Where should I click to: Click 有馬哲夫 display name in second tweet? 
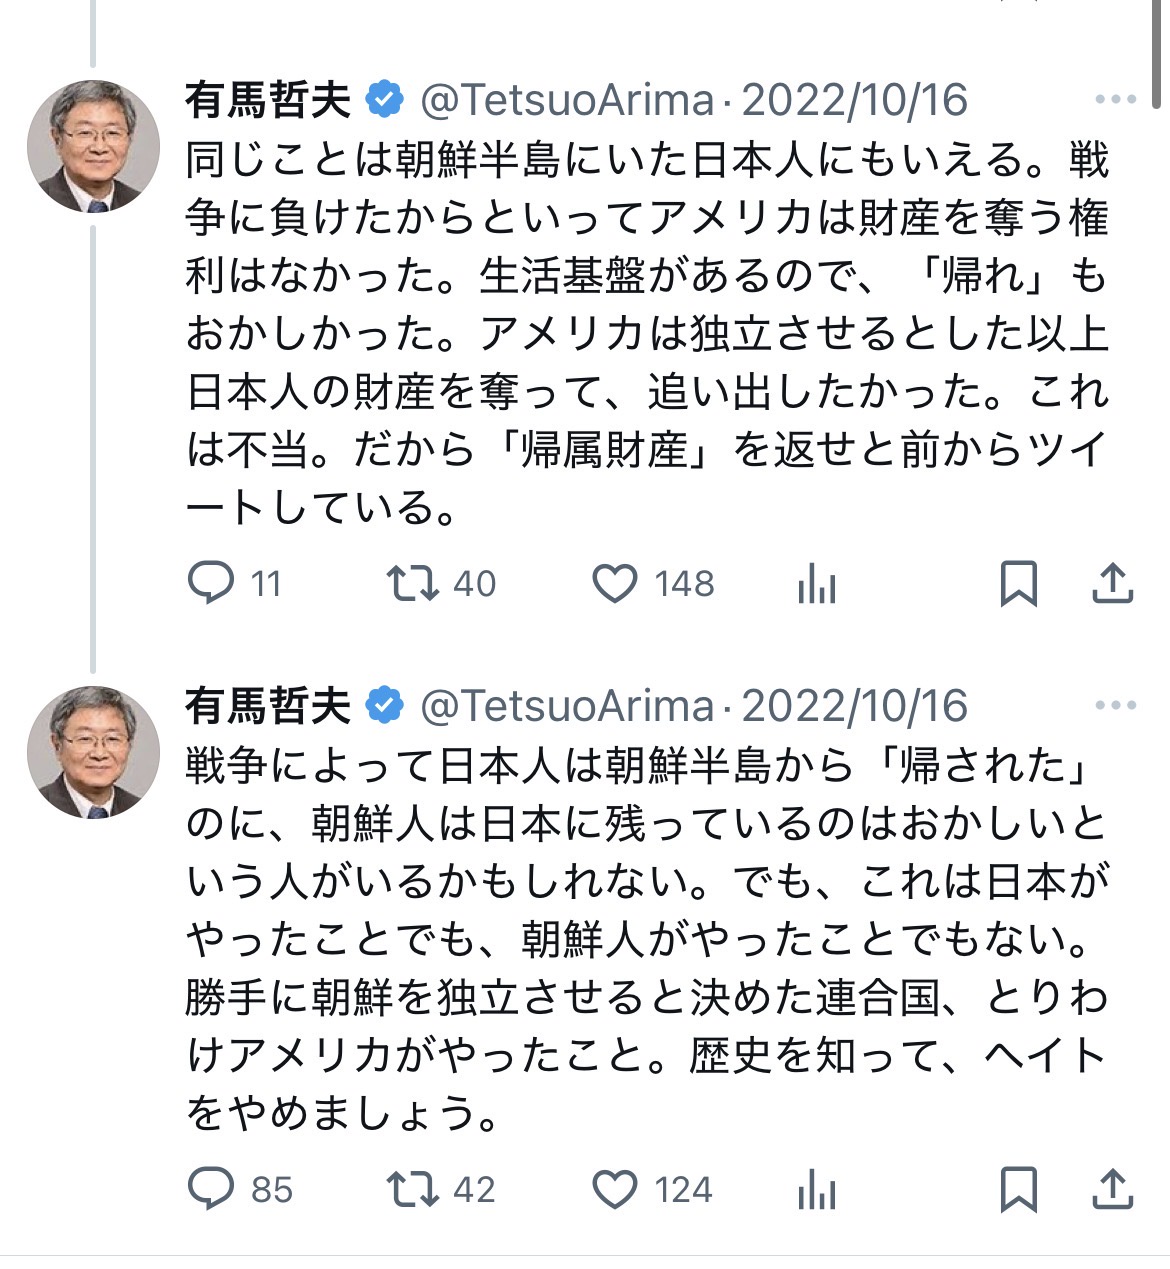268,706
